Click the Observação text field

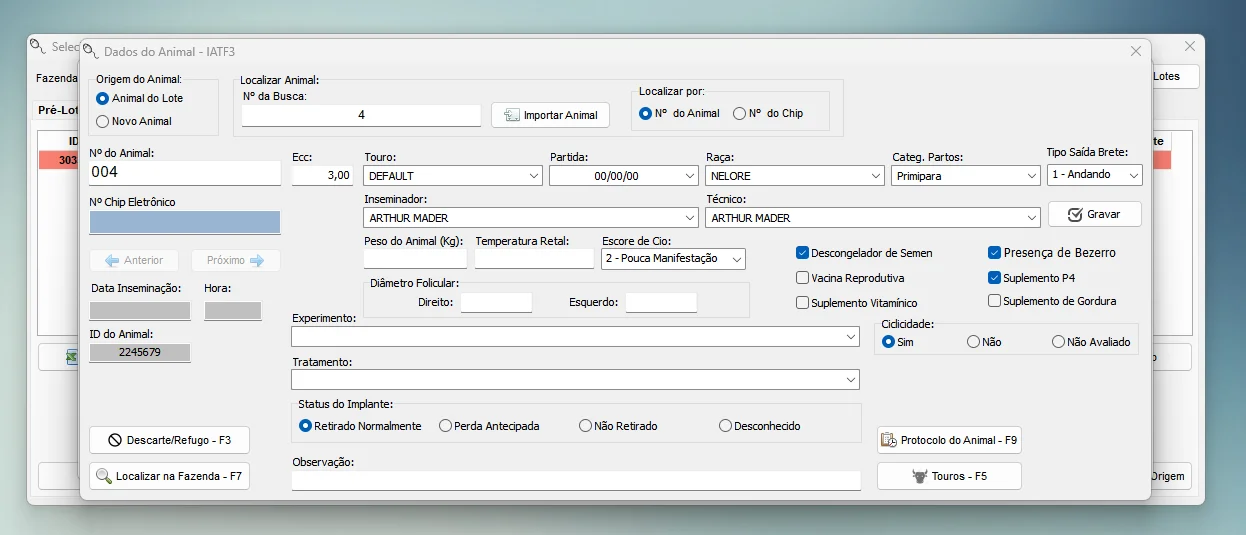click(x=576, y=481)
